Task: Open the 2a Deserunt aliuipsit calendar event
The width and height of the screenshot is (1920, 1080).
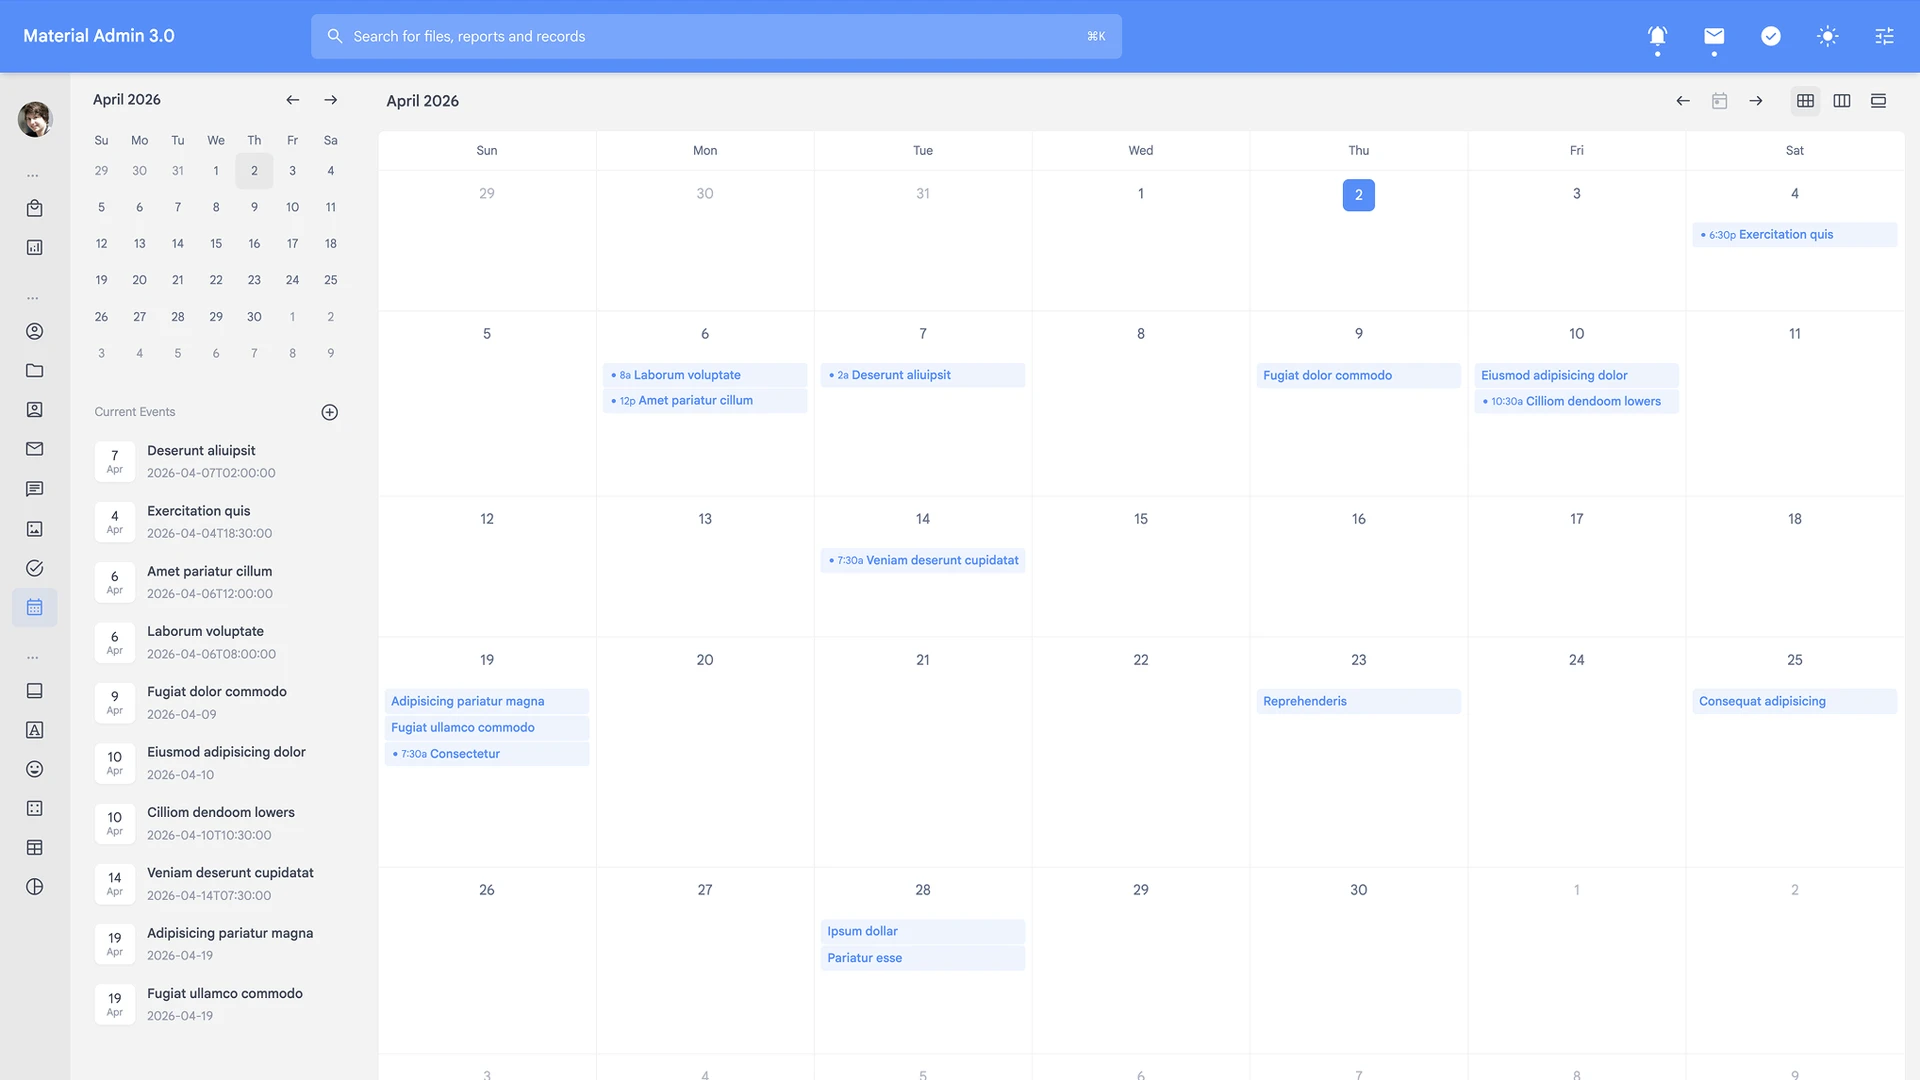Action: [x=923, y=375]
